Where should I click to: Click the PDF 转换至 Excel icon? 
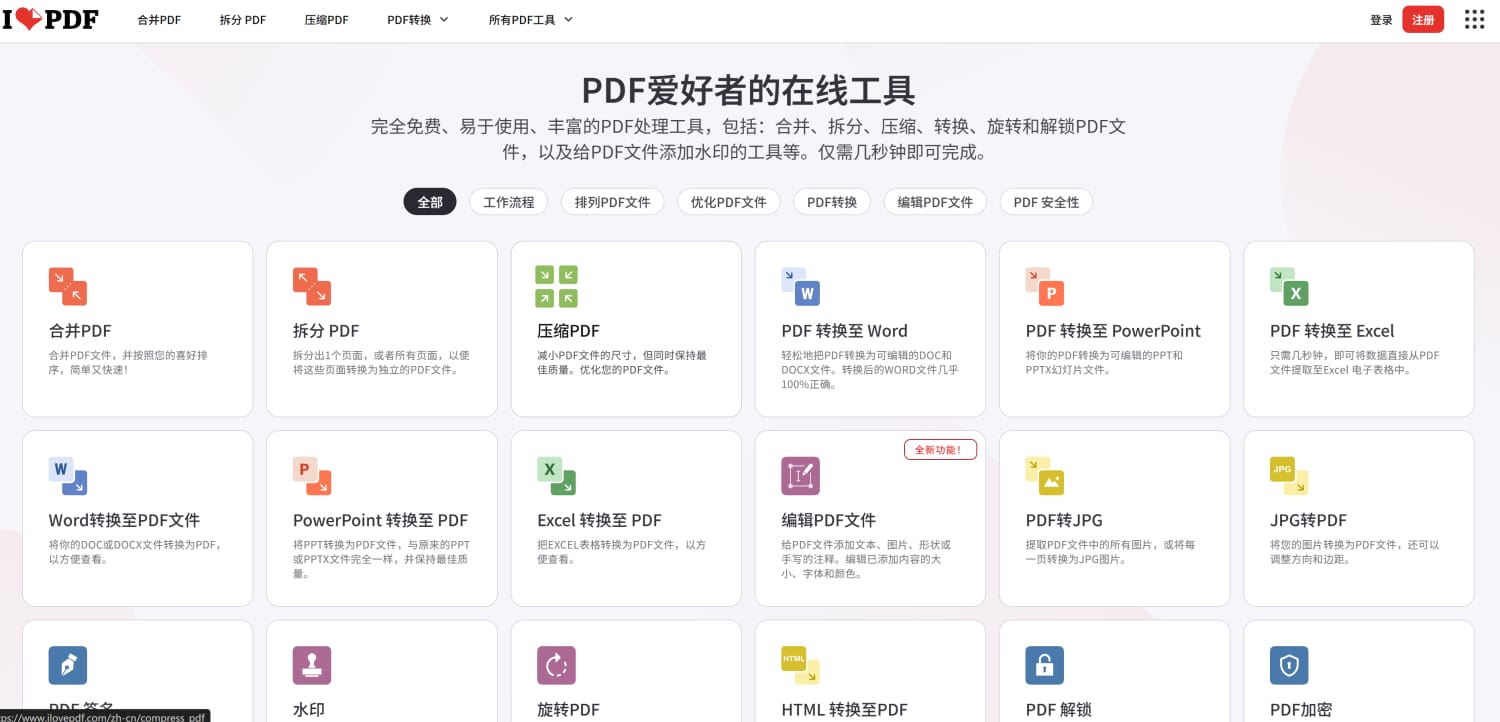(1289, 286)
